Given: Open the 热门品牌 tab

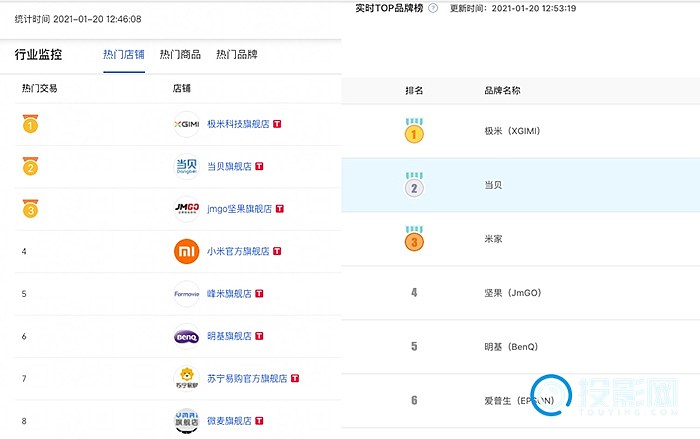Looking at the screenshot, I should [237, 54].
